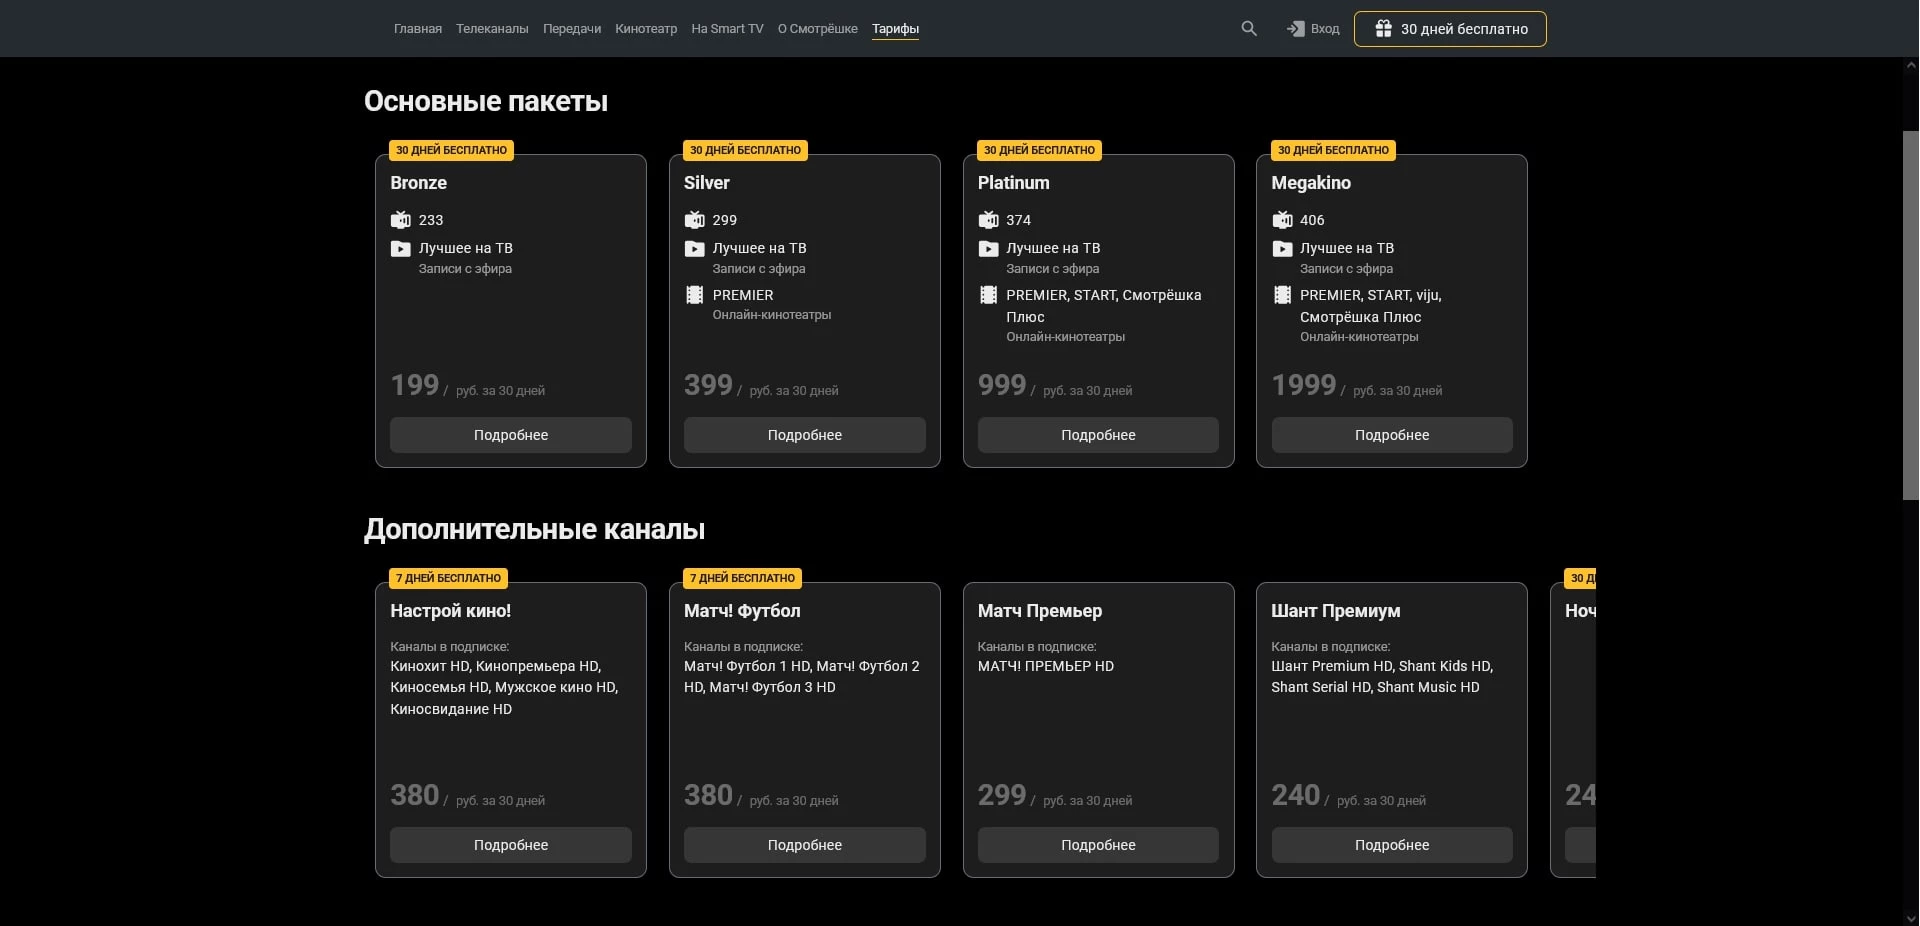Go to the Кинотеатр section
This screenshot has width=1920, height=926.
click(x=646, y=29)
